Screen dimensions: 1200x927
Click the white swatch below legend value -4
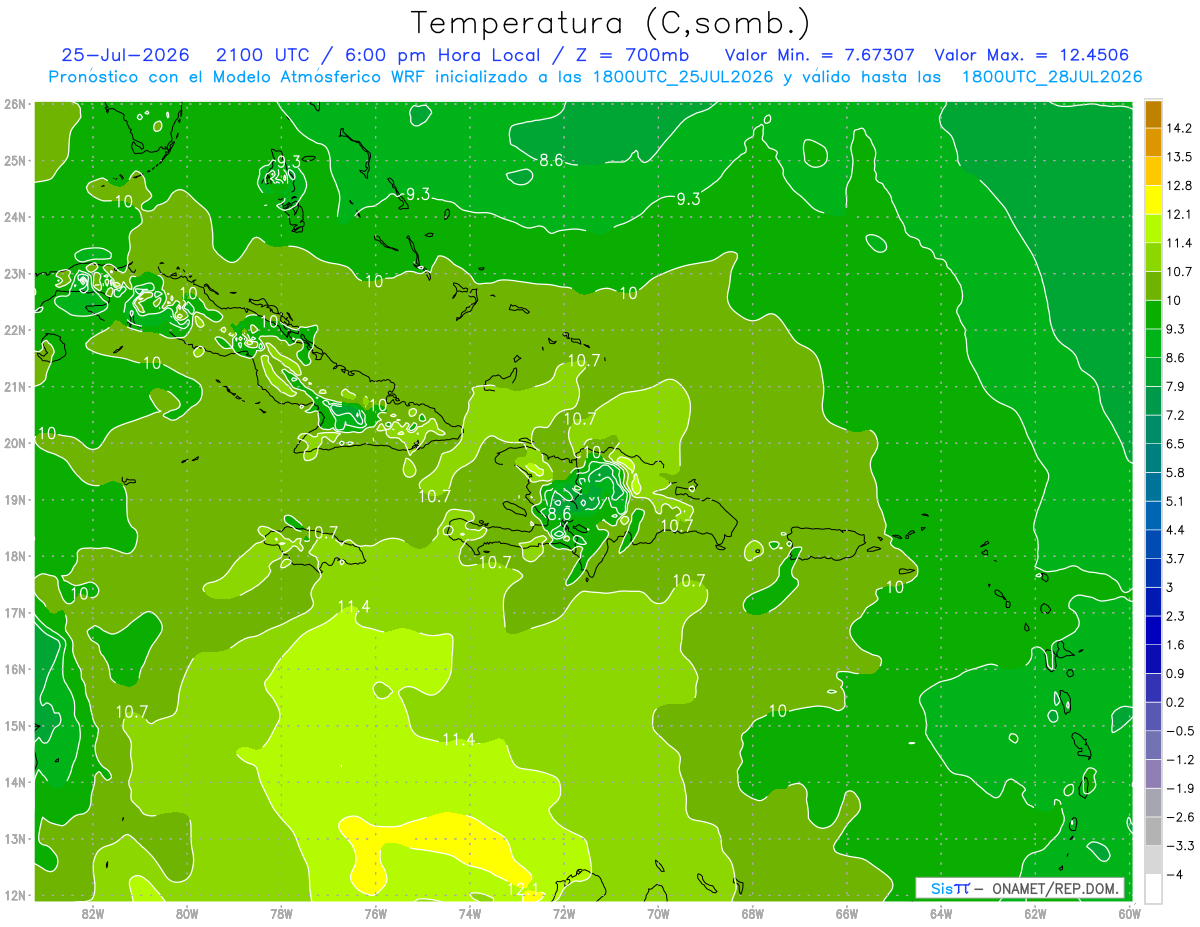(1153, 888)
